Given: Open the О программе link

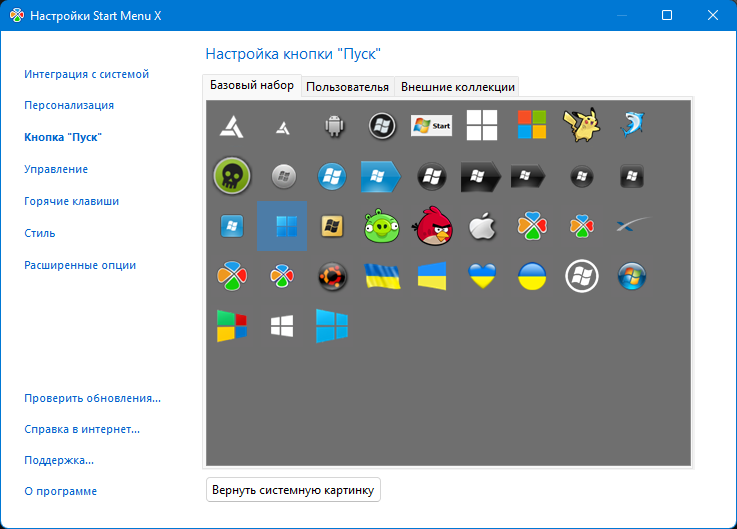Looking at the screenshot, I should pyautogui.click(x=60, y=491).
